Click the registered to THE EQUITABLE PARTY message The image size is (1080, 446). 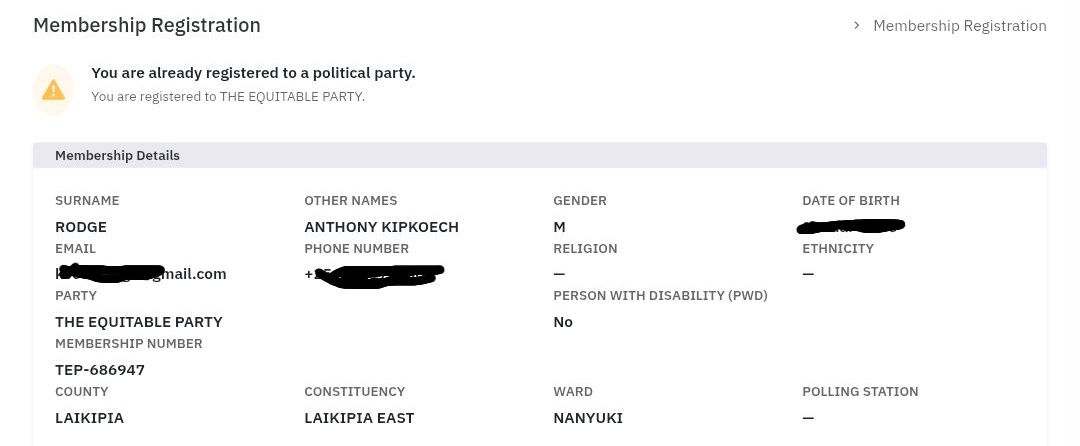tap(228, 96)
